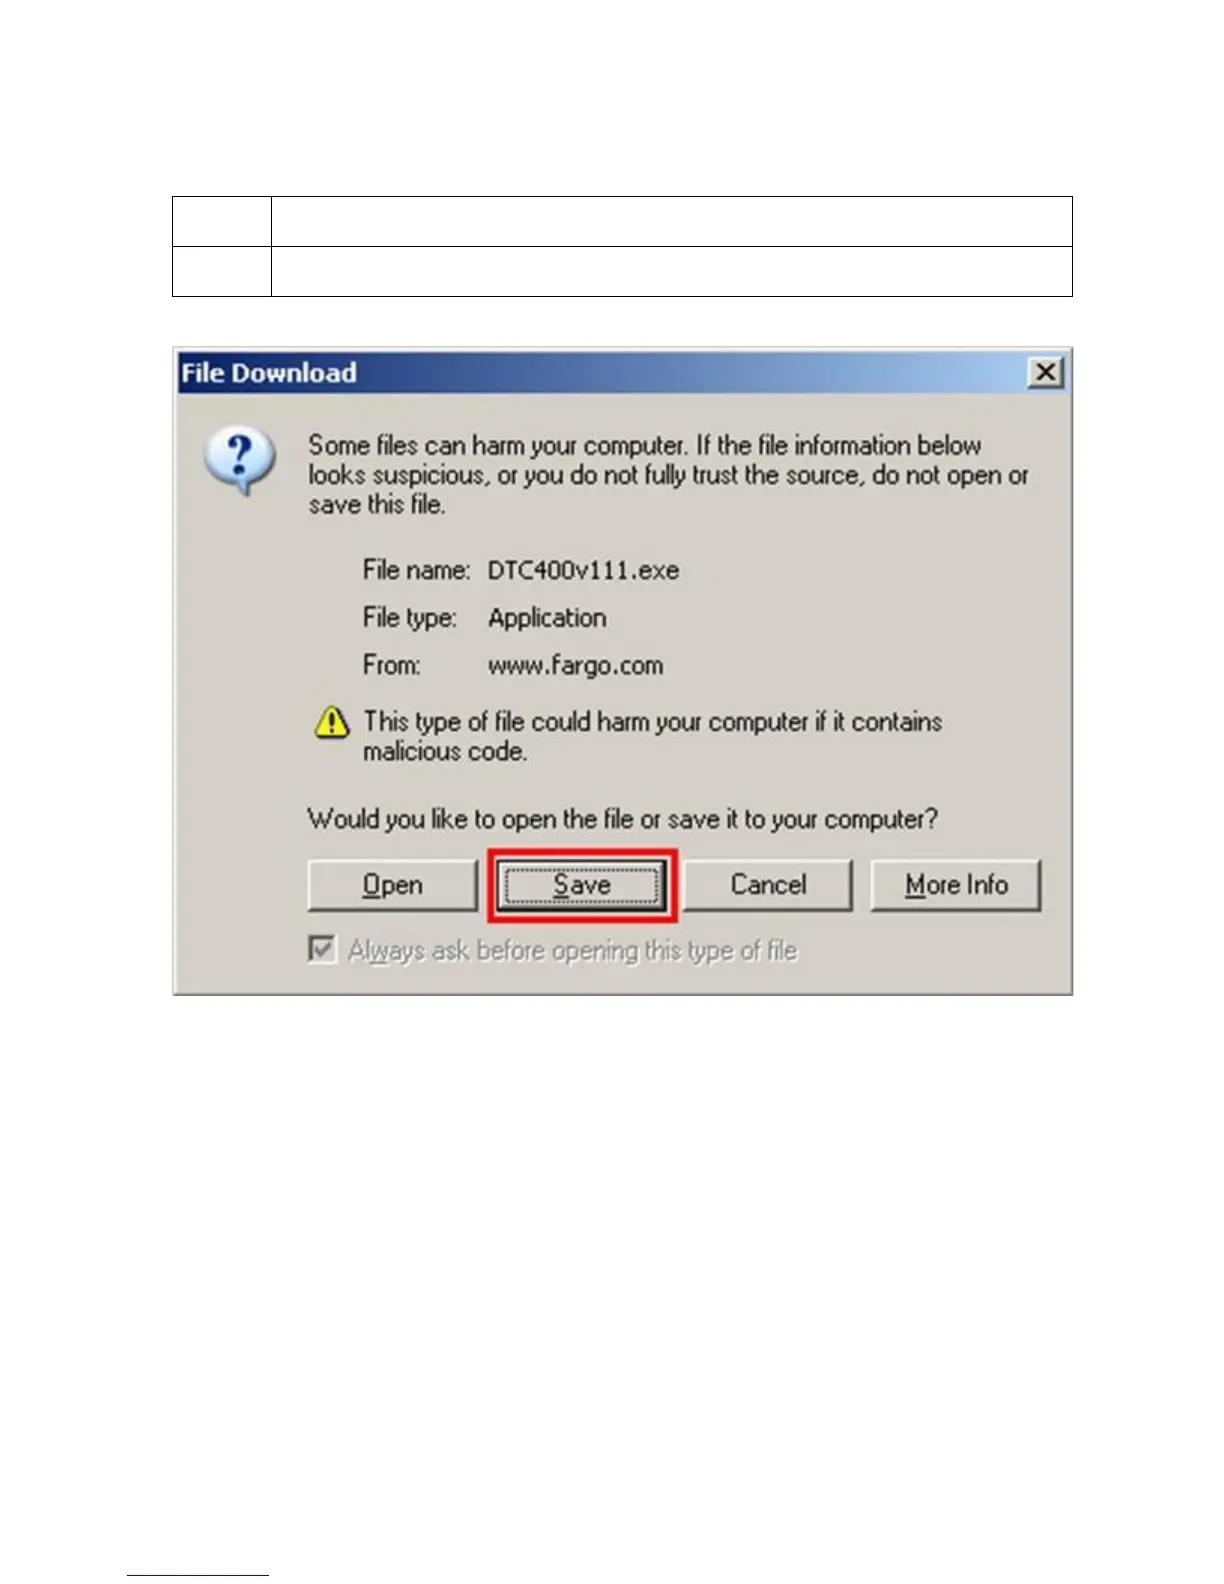Click the first row's narrow left table cell
1224x1584 pixels.
point(222,221)
